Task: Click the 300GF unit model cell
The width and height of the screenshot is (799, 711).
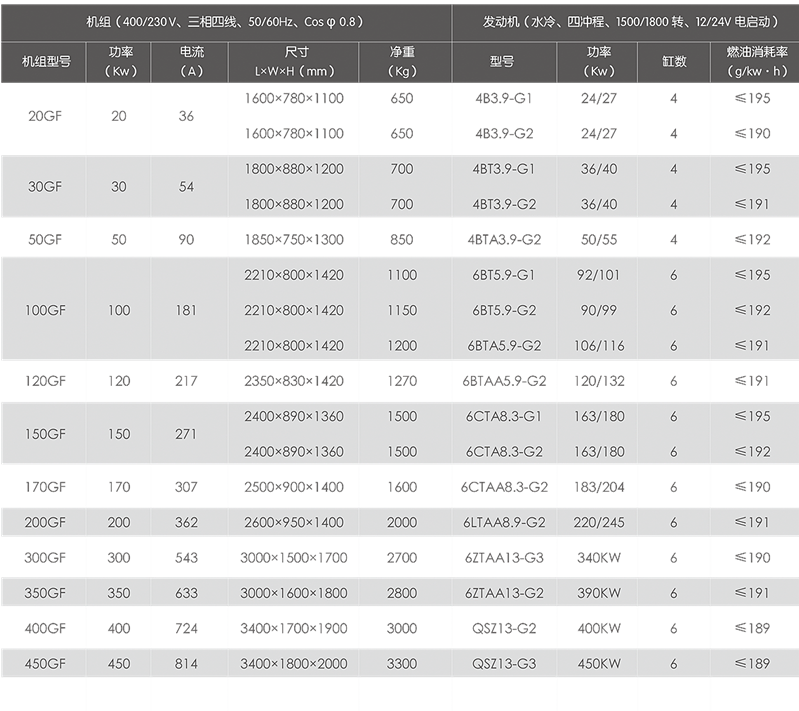Action: 45,558
